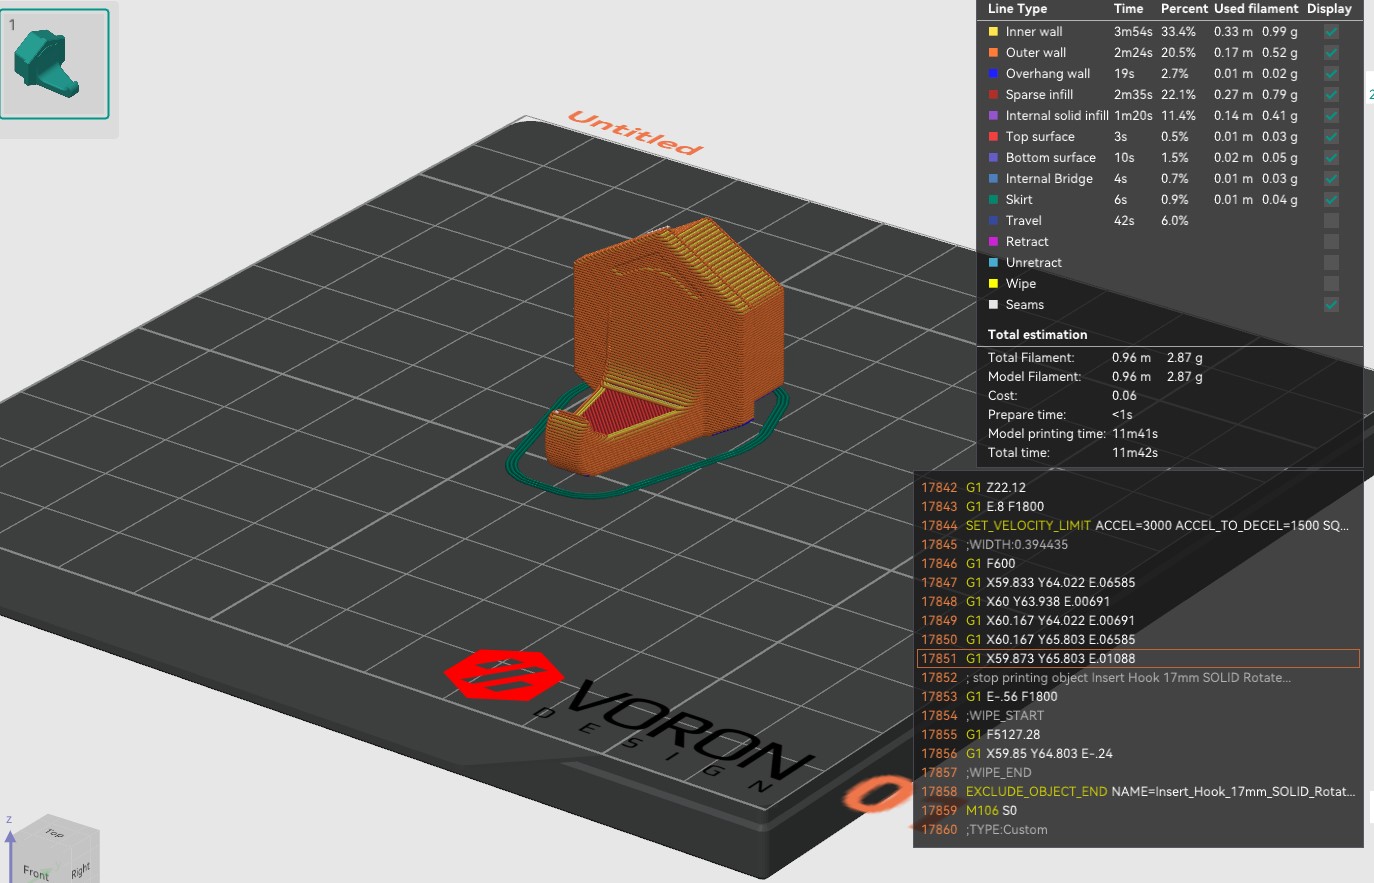
Task: Click the Display column header
Action: (x=1329, y=9)
